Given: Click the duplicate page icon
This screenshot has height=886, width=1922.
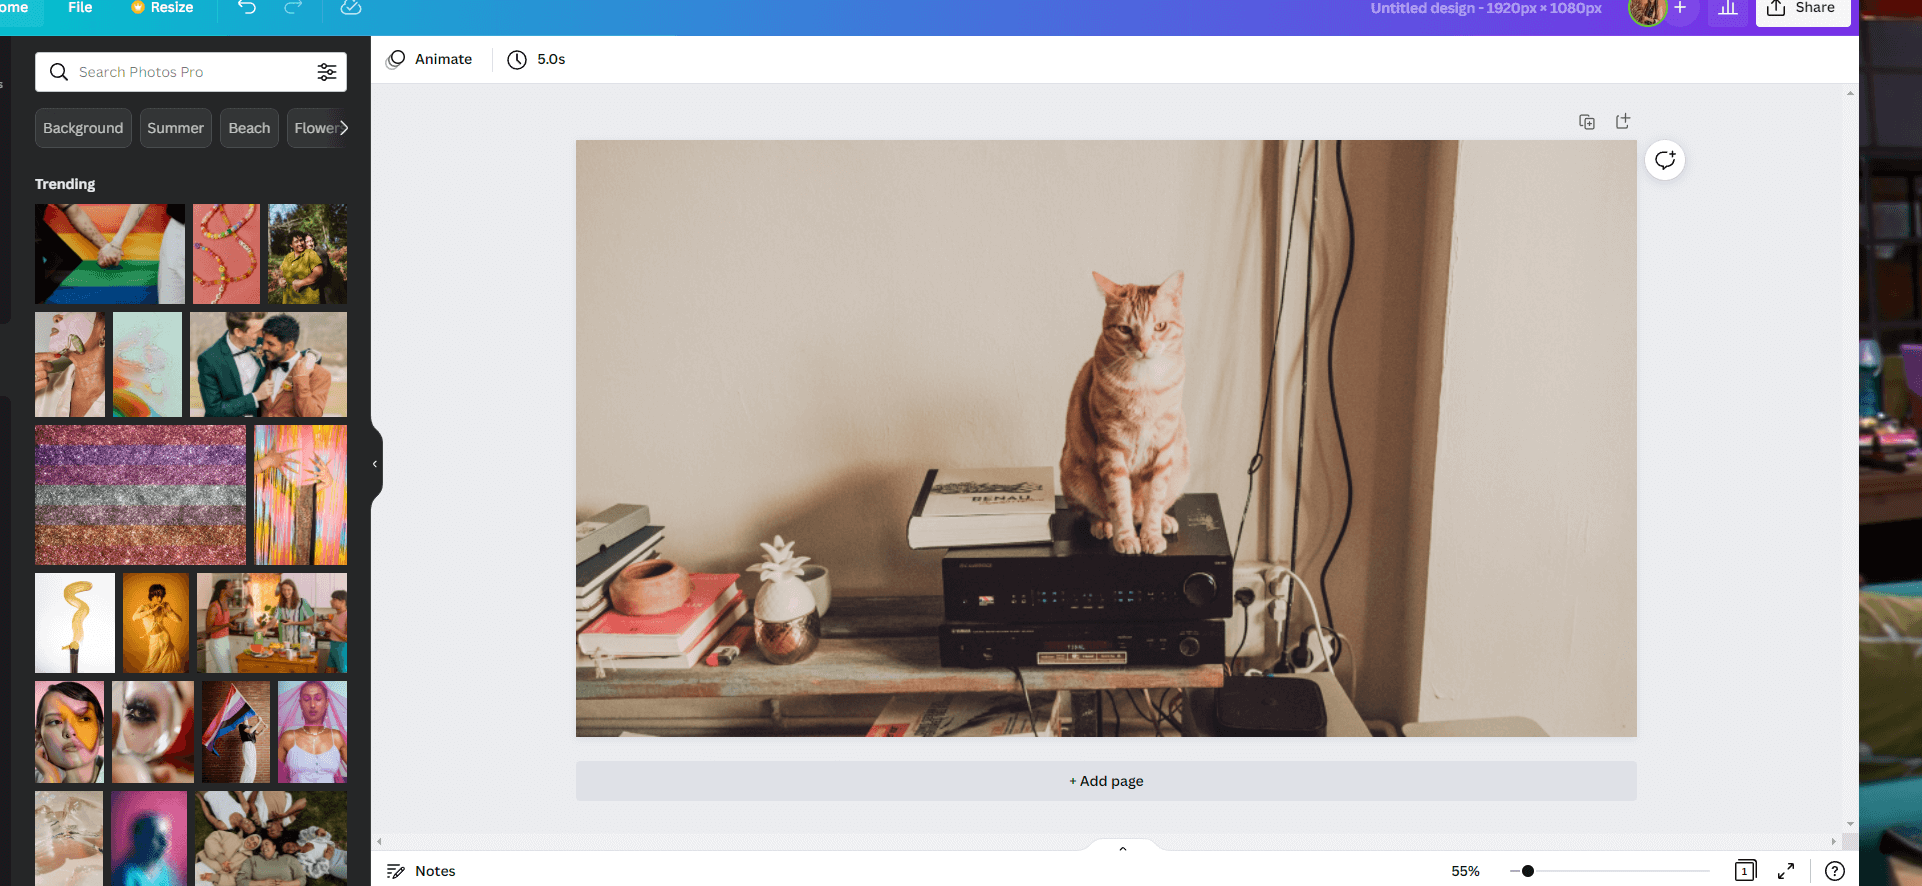Looking at the screenshot, I should (1587, 122).
